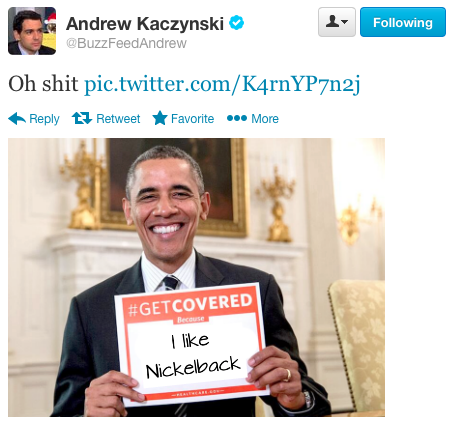Click the Retweet arrows icon

click(x=82, y=118)
